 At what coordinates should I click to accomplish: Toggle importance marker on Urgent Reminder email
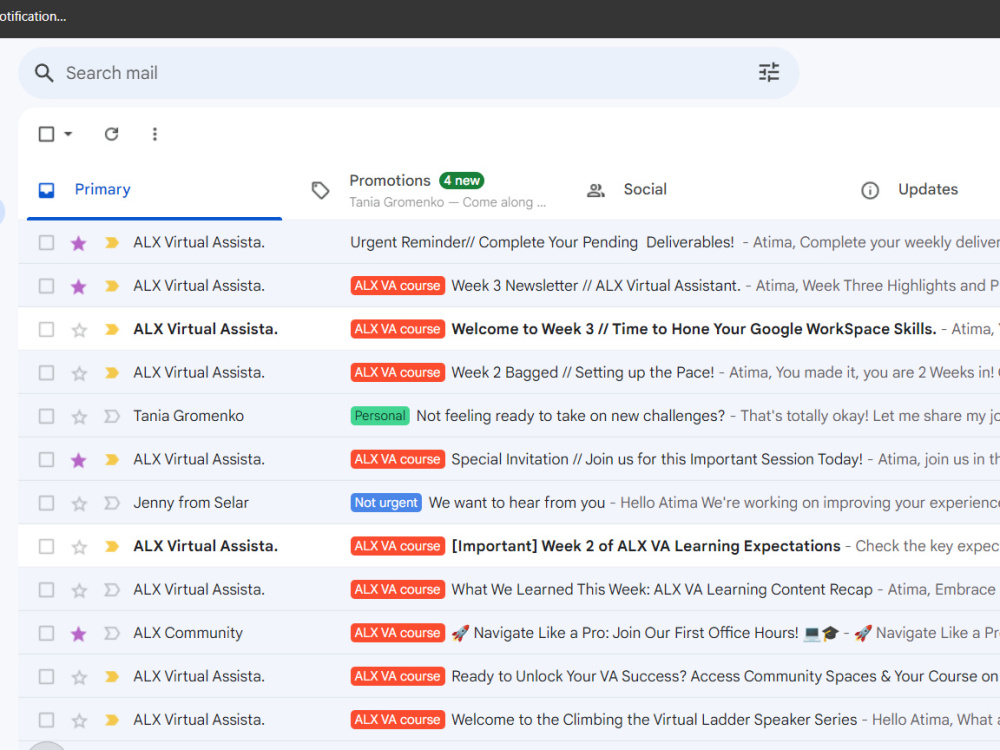(x=112, y=242)
